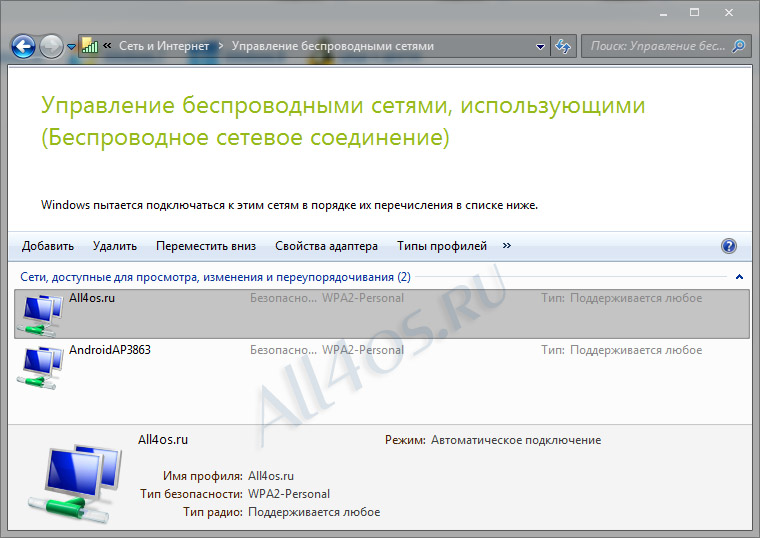The height and width of the screenshot is (538, 760).
Task: Go back with the blue Back arrow
Action: pos(23,47)
